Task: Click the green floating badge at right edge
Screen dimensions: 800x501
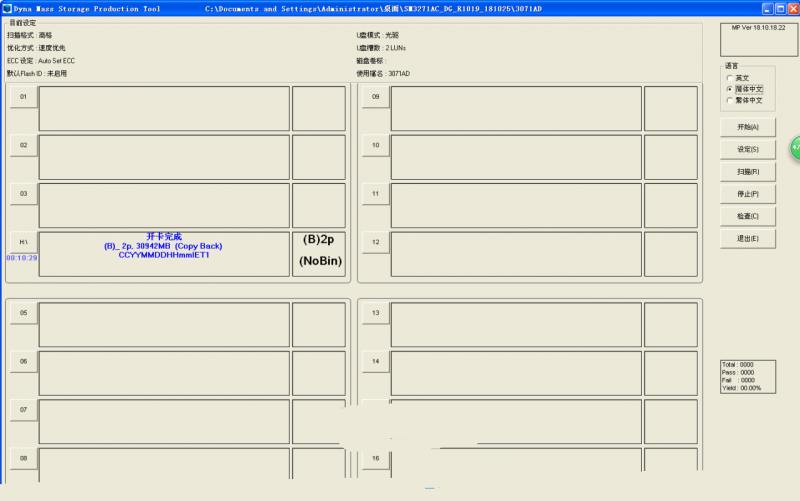Action: (794, 147)
